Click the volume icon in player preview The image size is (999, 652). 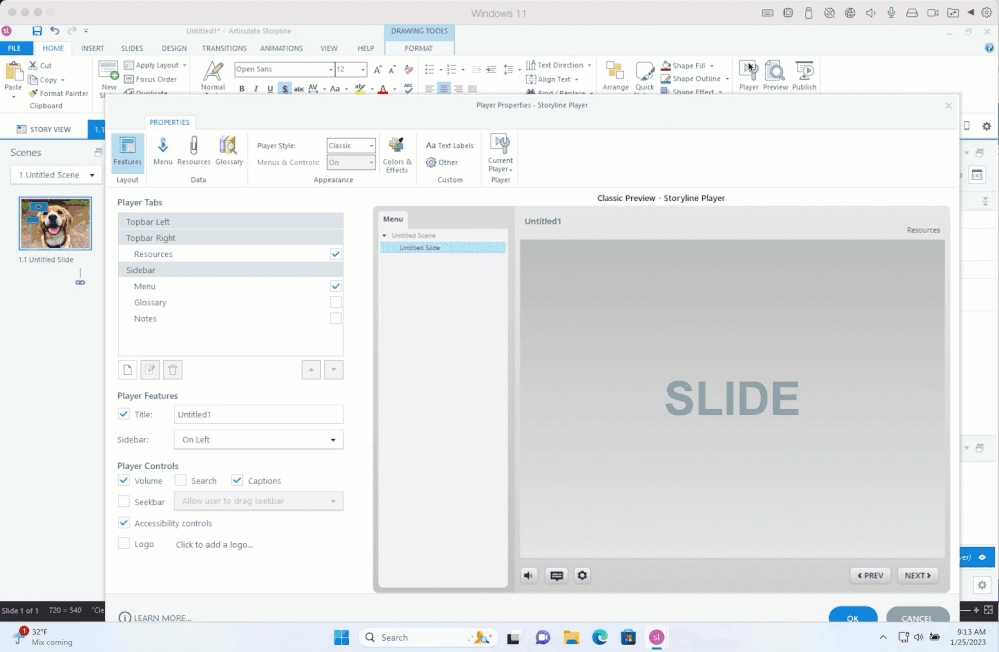pos(530,575)
